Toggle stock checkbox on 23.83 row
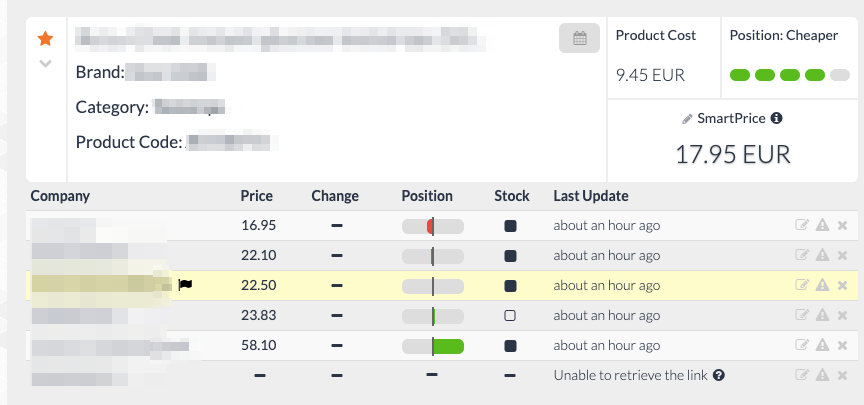This screenshot has width=864, height=405. [510, 316]
